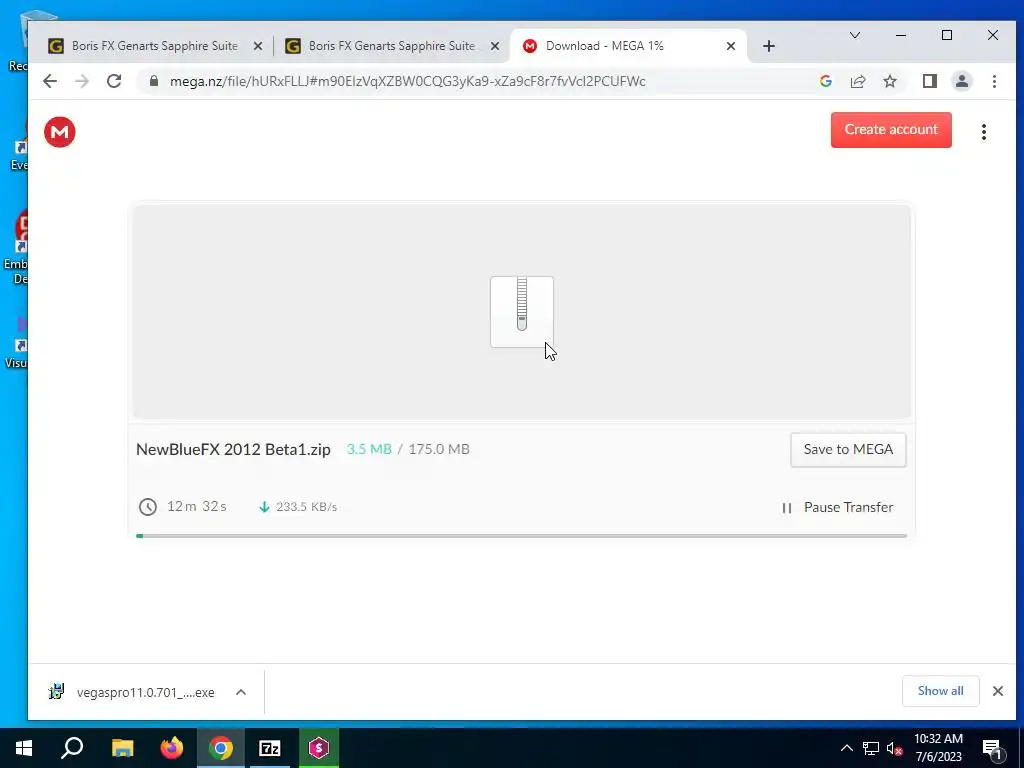Launch Firefox from the taskbar

click(172, 748)
